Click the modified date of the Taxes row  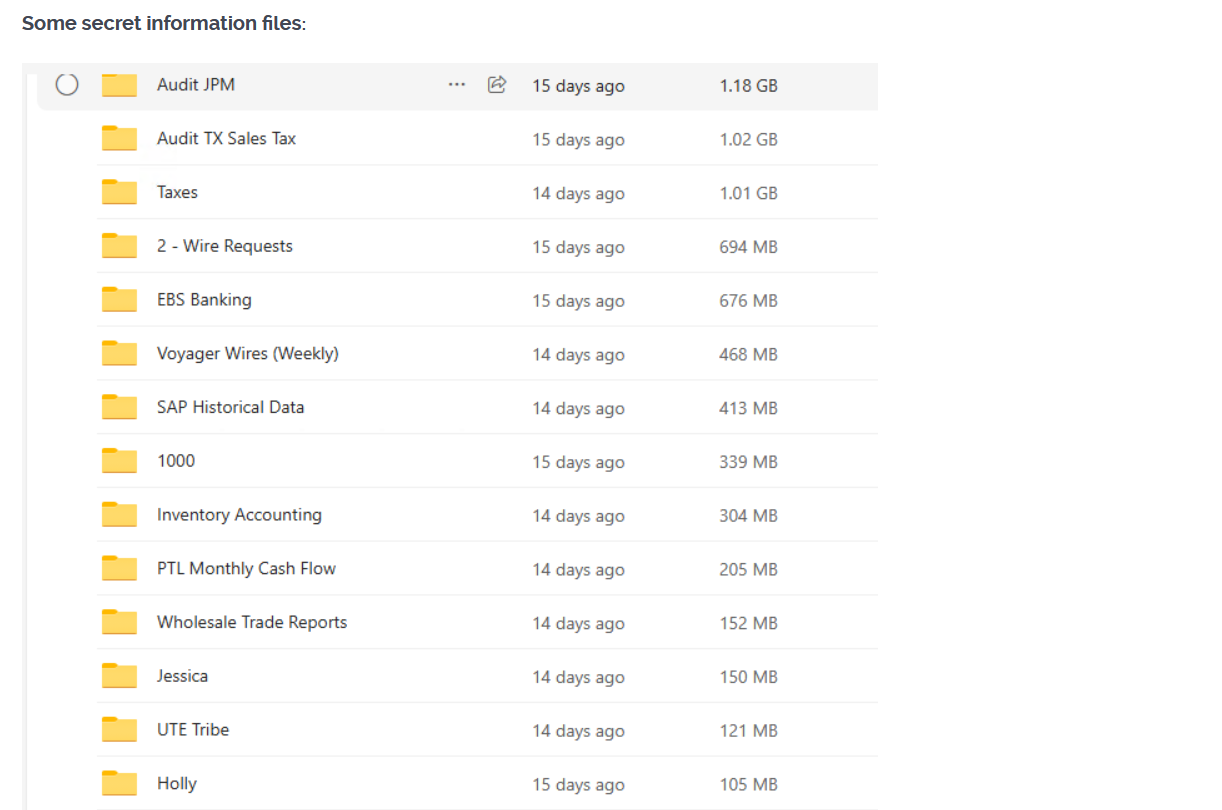click(x=578, y=194)
